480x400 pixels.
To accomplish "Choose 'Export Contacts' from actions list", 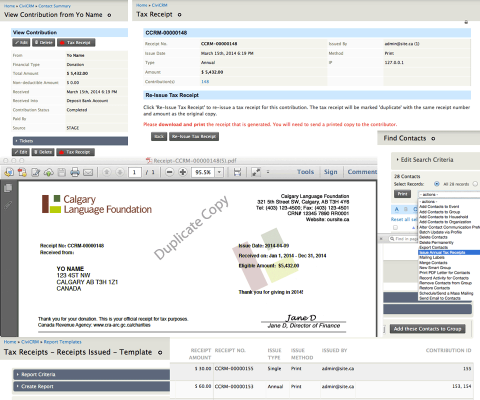I will coord(433,247).
